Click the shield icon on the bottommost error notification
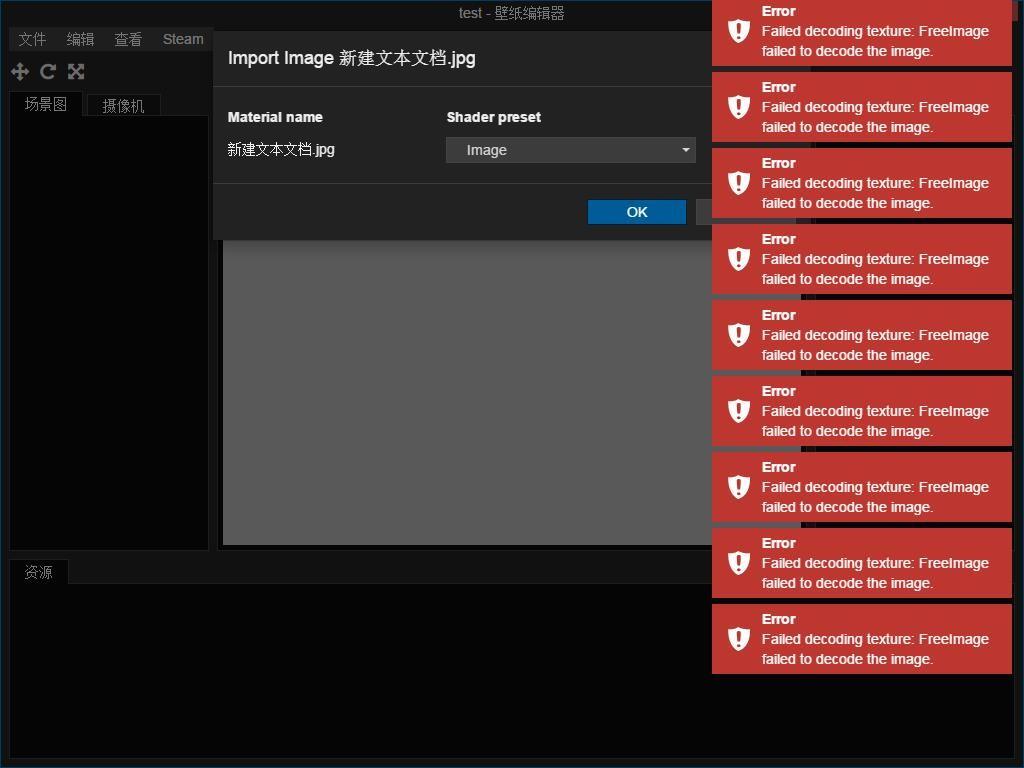 click(737, 638)
